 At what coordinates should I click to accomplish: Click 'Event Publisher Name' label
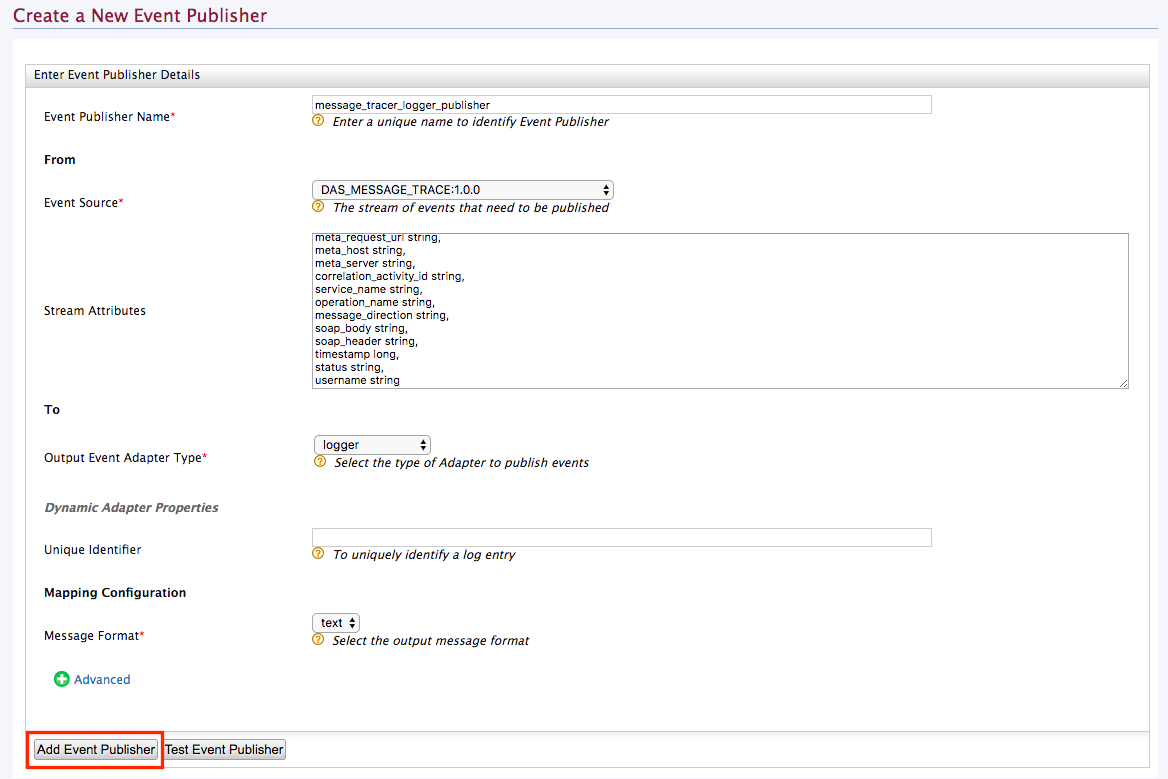tap(107, 117)
